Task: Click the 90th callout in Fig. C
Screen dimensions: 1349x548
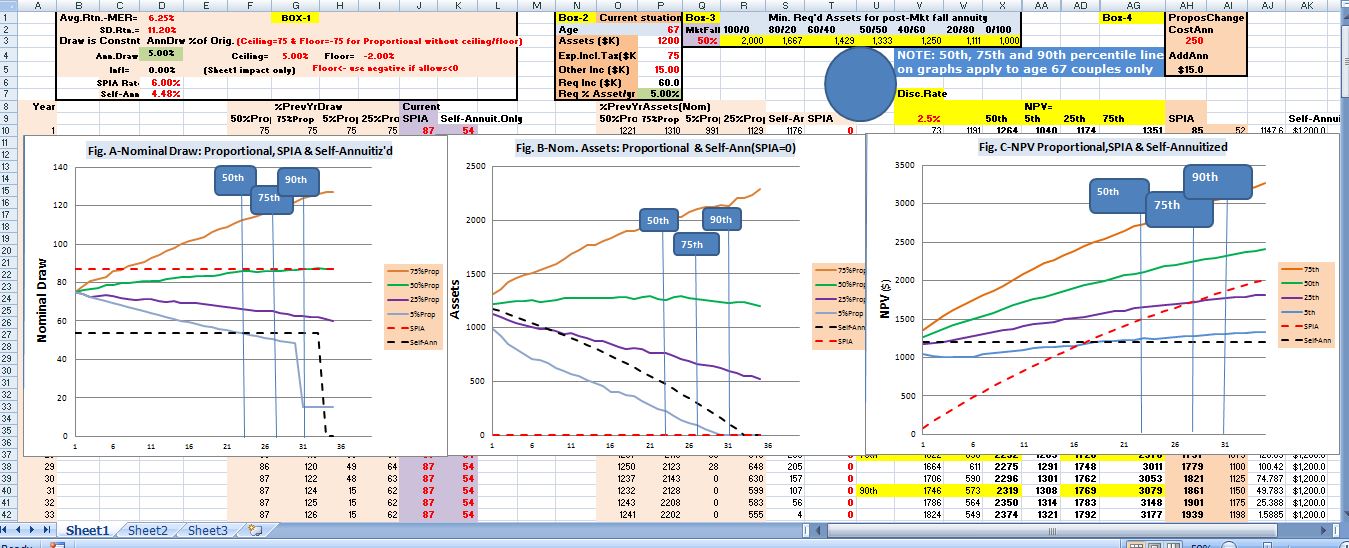Action: click(x=1216, y=179)
